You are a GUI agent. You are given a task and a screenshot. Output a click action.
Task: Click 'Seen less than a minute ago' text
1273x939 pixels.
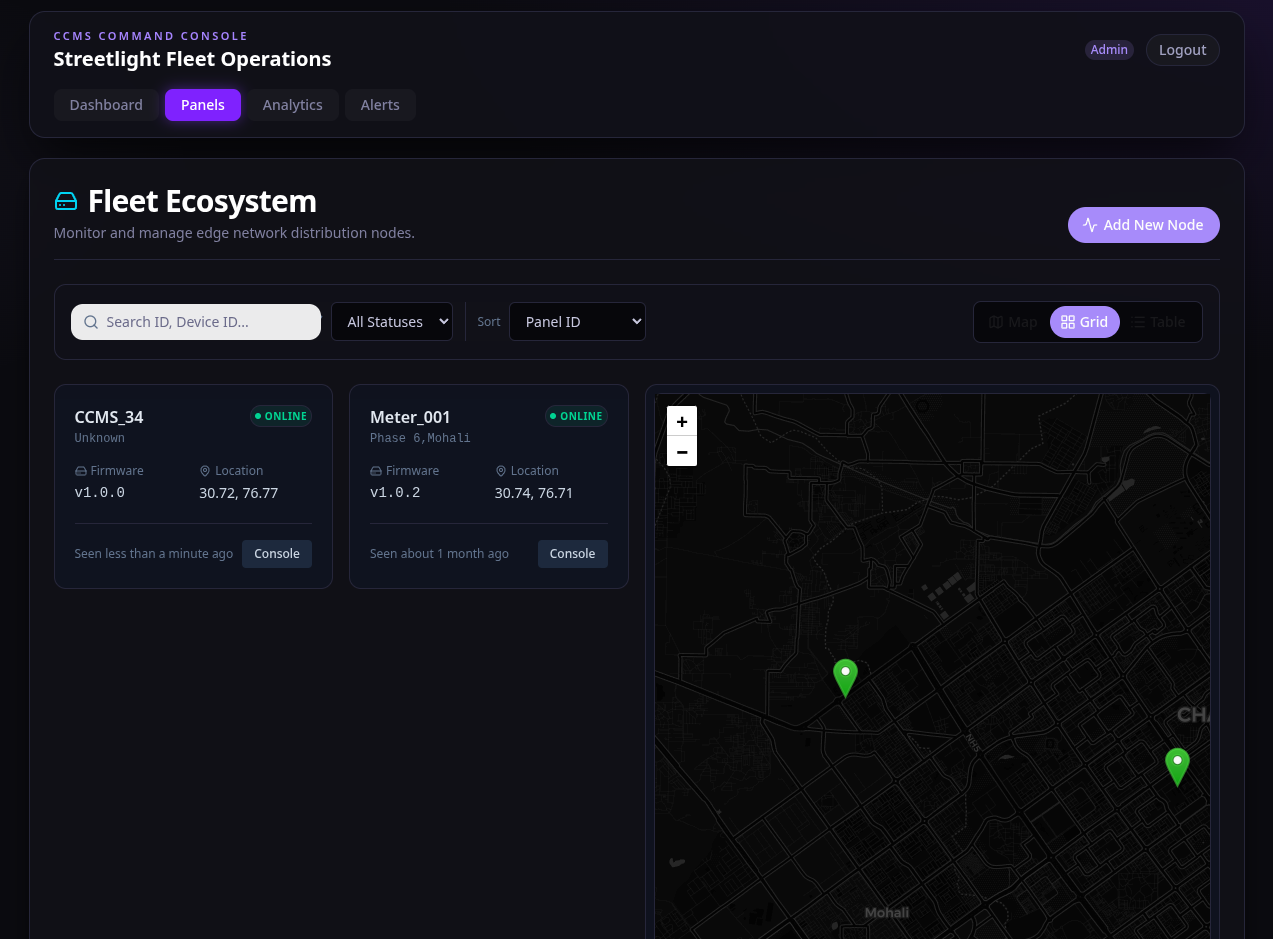(154, 554)
